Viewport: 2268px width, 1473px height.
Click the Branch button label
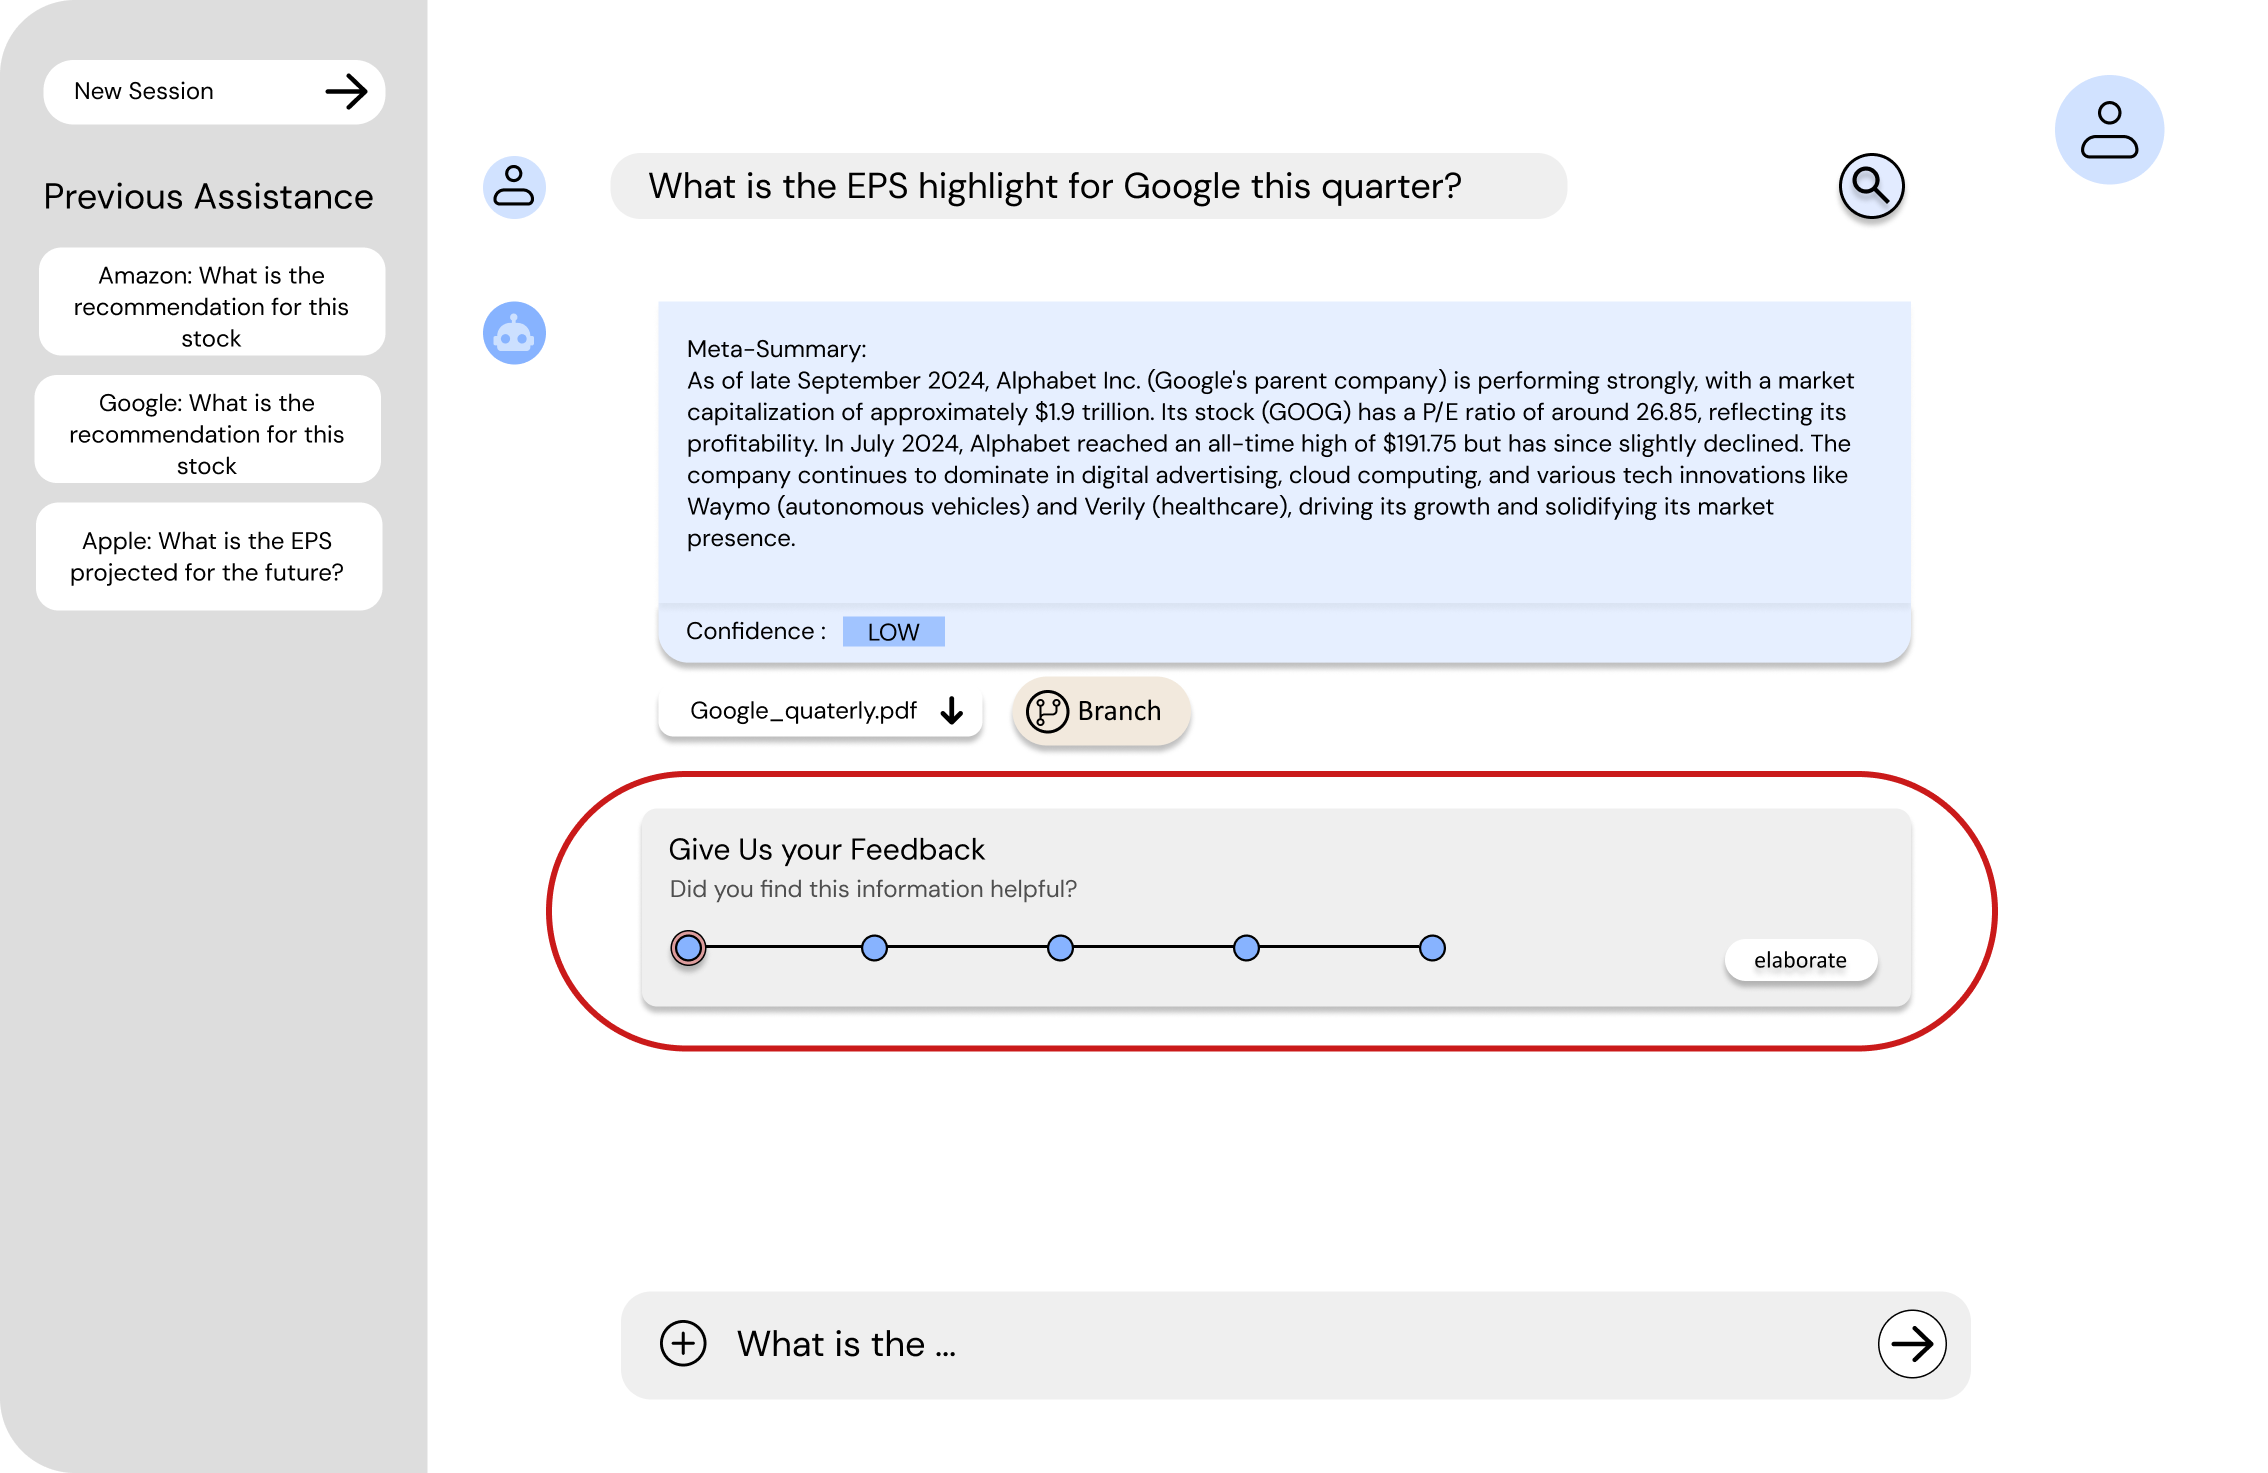1119,711
